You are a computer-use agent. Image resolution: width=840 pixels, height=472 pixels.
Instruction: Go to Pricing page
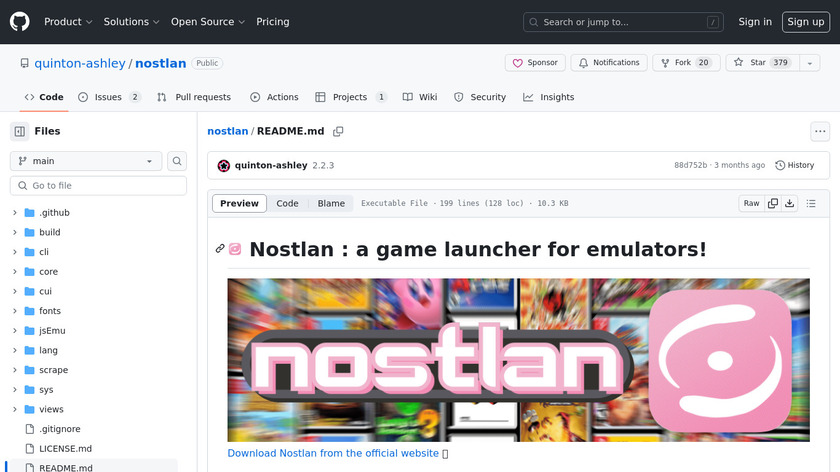point(273,22)
